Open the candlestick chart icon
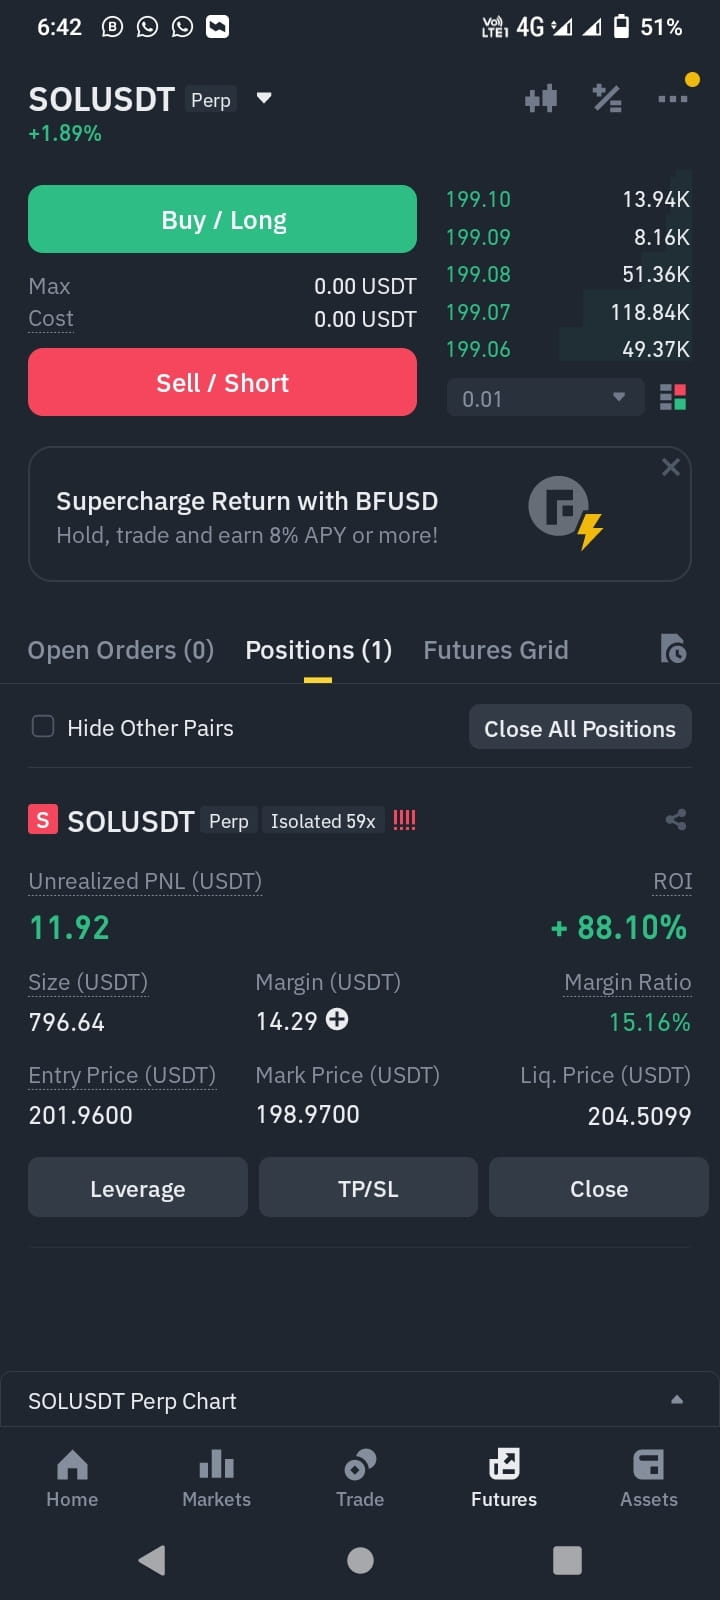The image size is (720, 1600). (x=541, y=98)
